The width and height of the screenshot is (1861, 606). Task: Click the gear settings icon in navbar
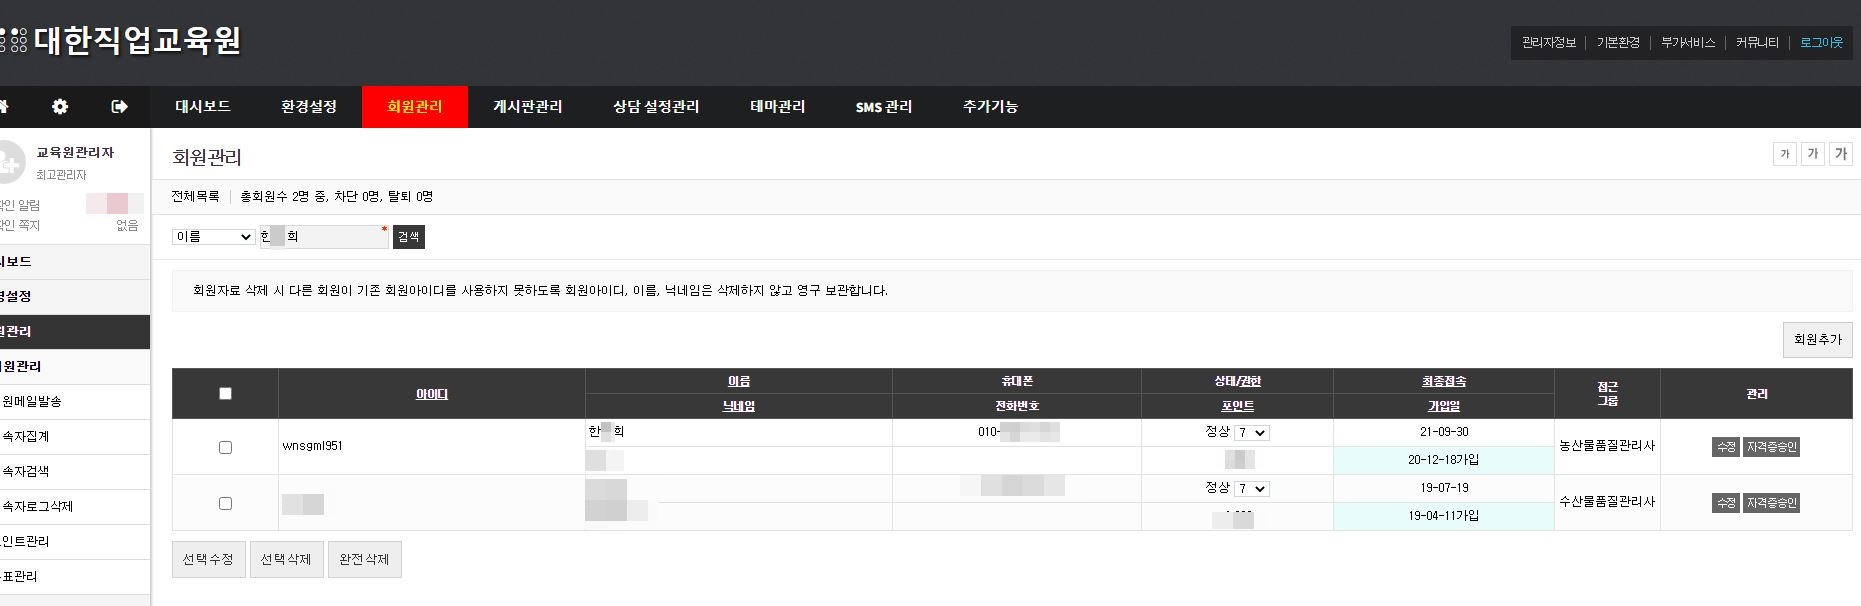60,107
